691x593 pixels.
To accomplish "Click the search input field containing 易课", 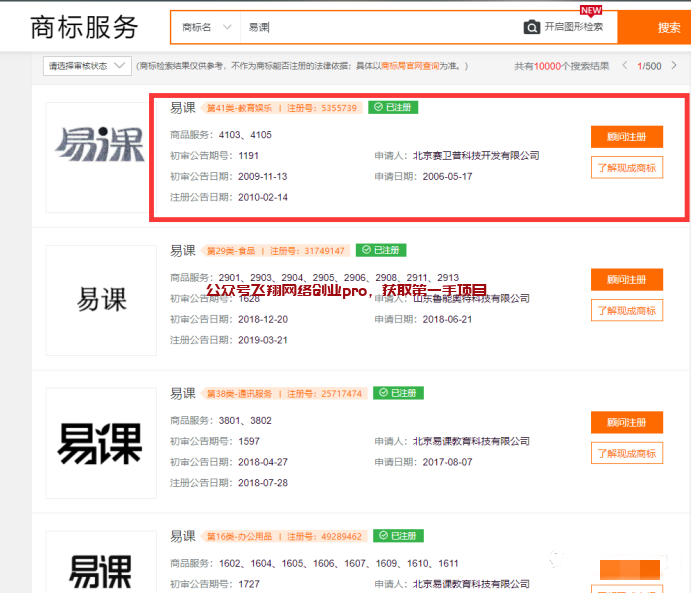I will click(380, 27).
